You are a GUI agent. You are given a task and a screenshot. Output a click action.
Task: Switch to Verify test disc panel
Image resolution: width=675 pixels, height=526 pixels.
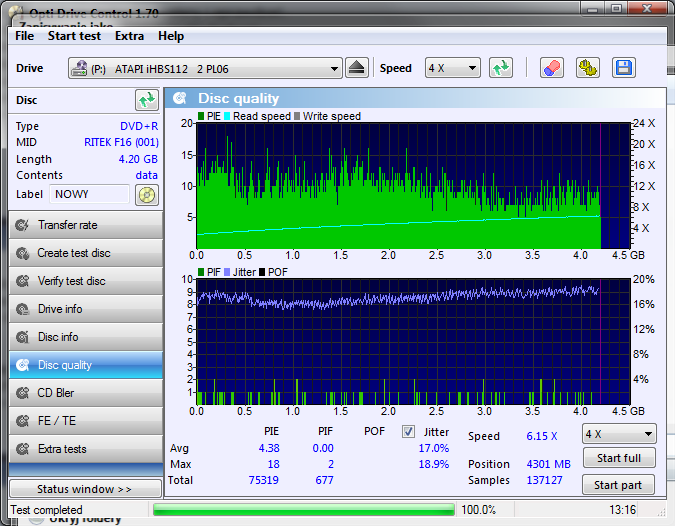point(86,281)
